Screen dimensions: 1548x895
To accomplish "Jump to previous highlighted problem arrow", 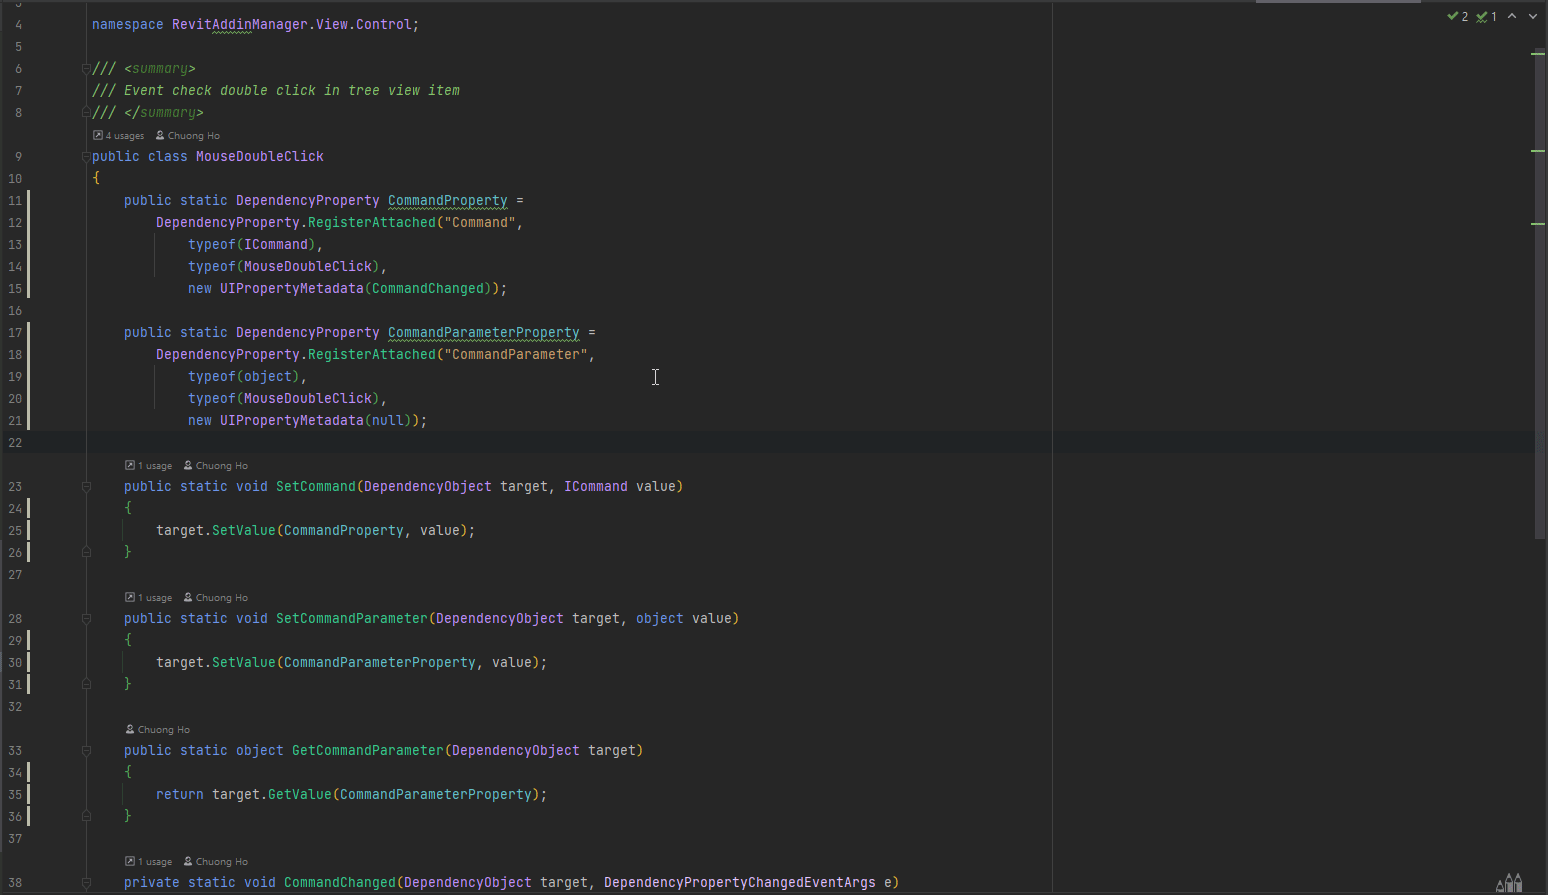I will (x=1512, y=16).
